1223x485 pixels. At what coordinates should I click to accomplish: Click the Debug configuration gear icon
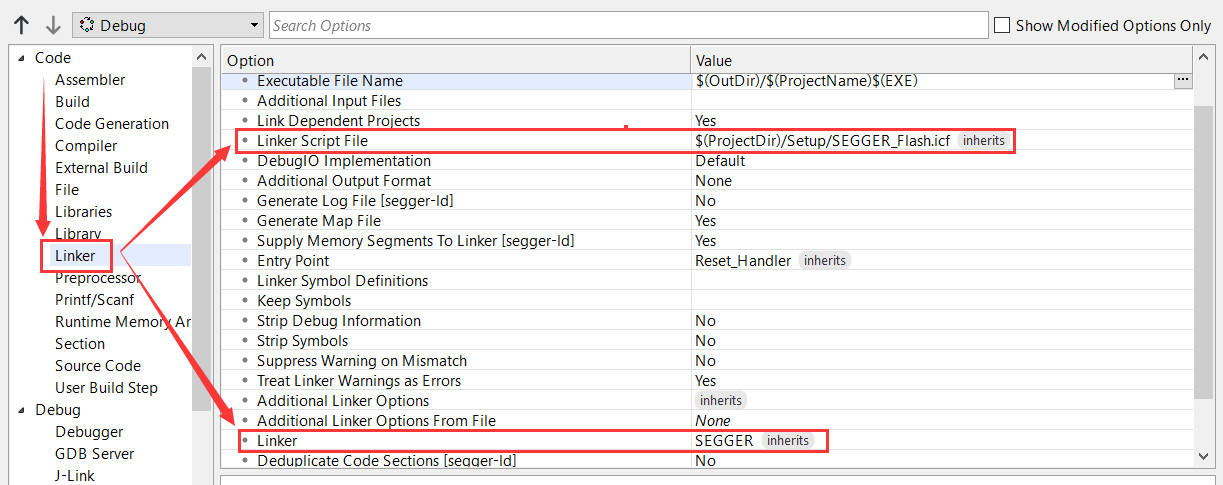(x=87, y=25)
